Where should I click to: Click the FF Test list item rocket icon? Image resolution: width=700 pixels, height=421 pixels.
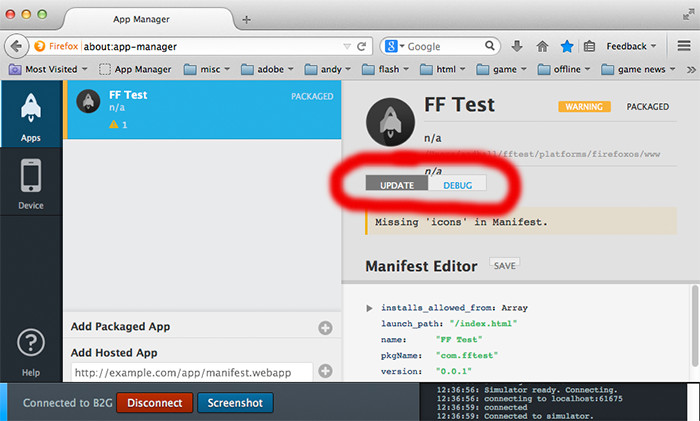coord(88,101)
